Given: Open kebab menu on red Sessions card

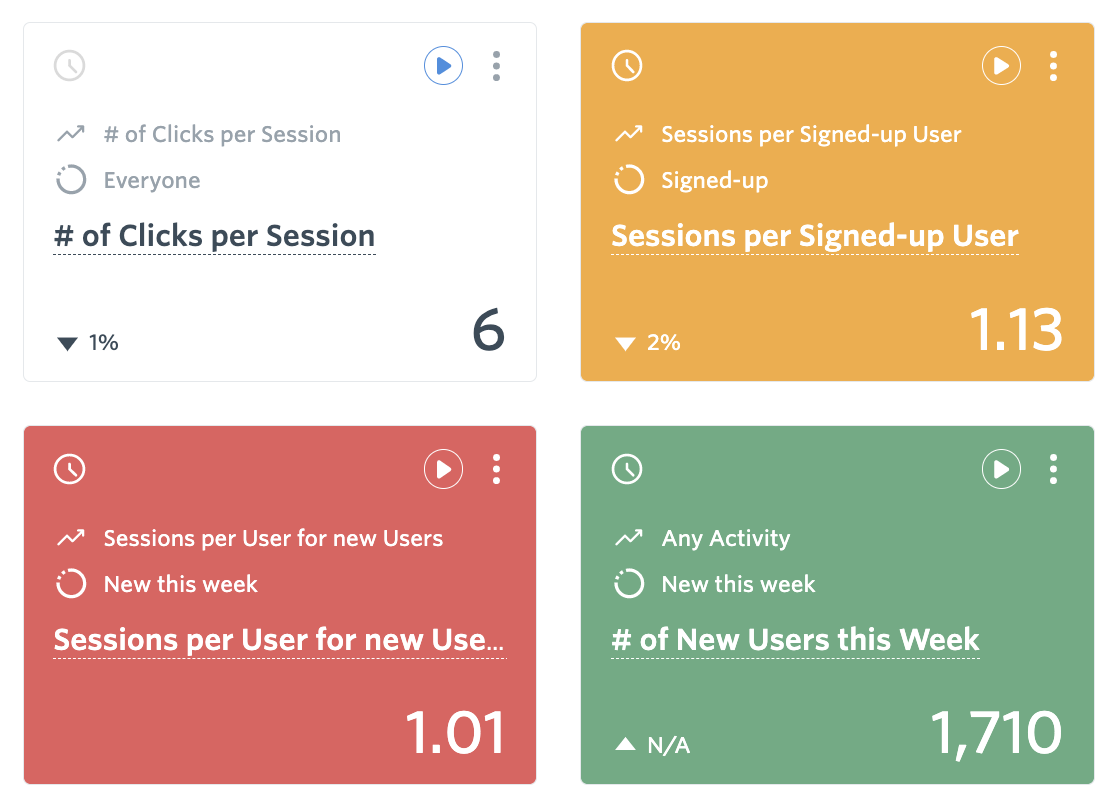Looking at the screenshot, I should coord(496,469).
